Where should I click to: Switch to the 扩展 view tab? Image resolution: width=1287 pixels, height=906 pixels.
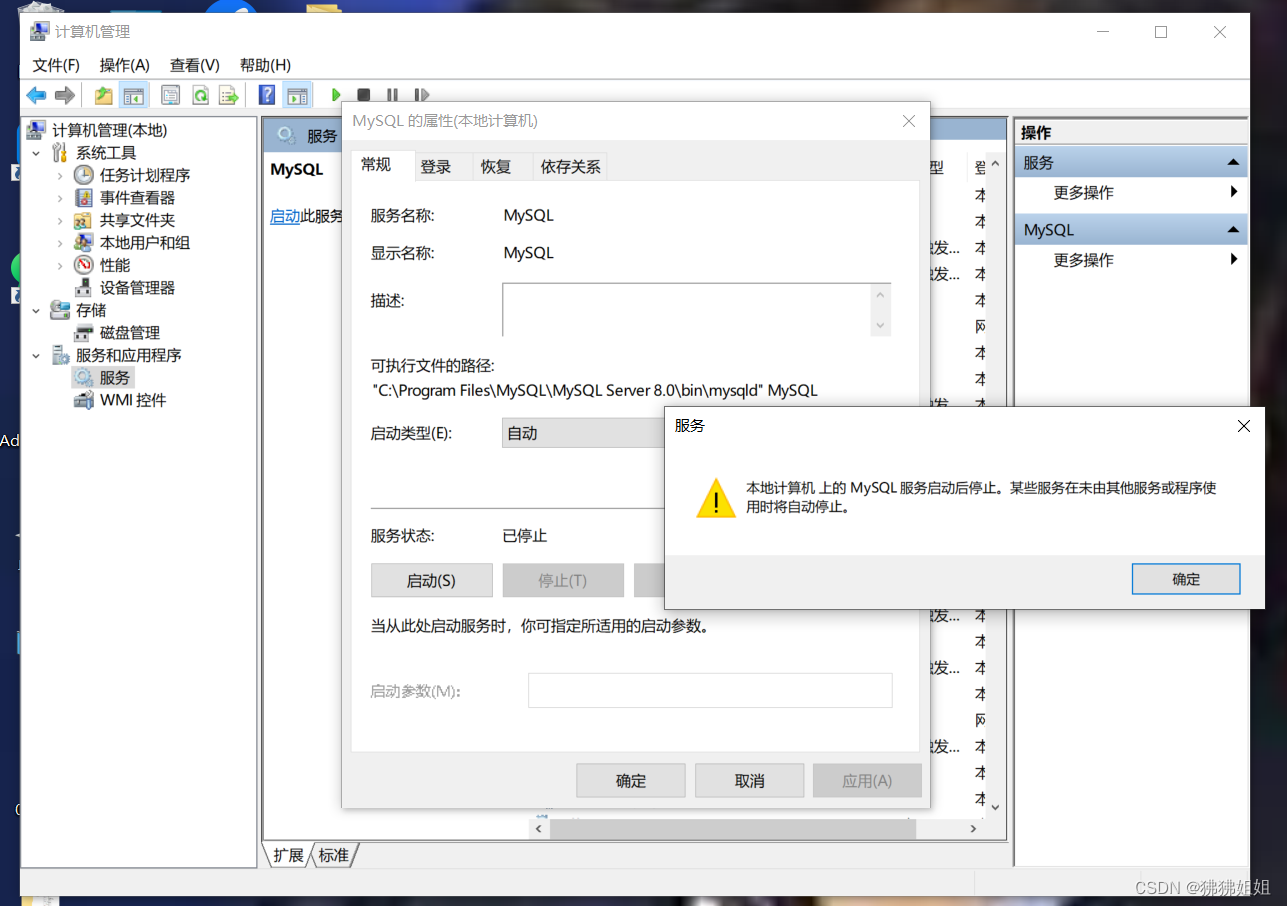click(x=288, y=856)
